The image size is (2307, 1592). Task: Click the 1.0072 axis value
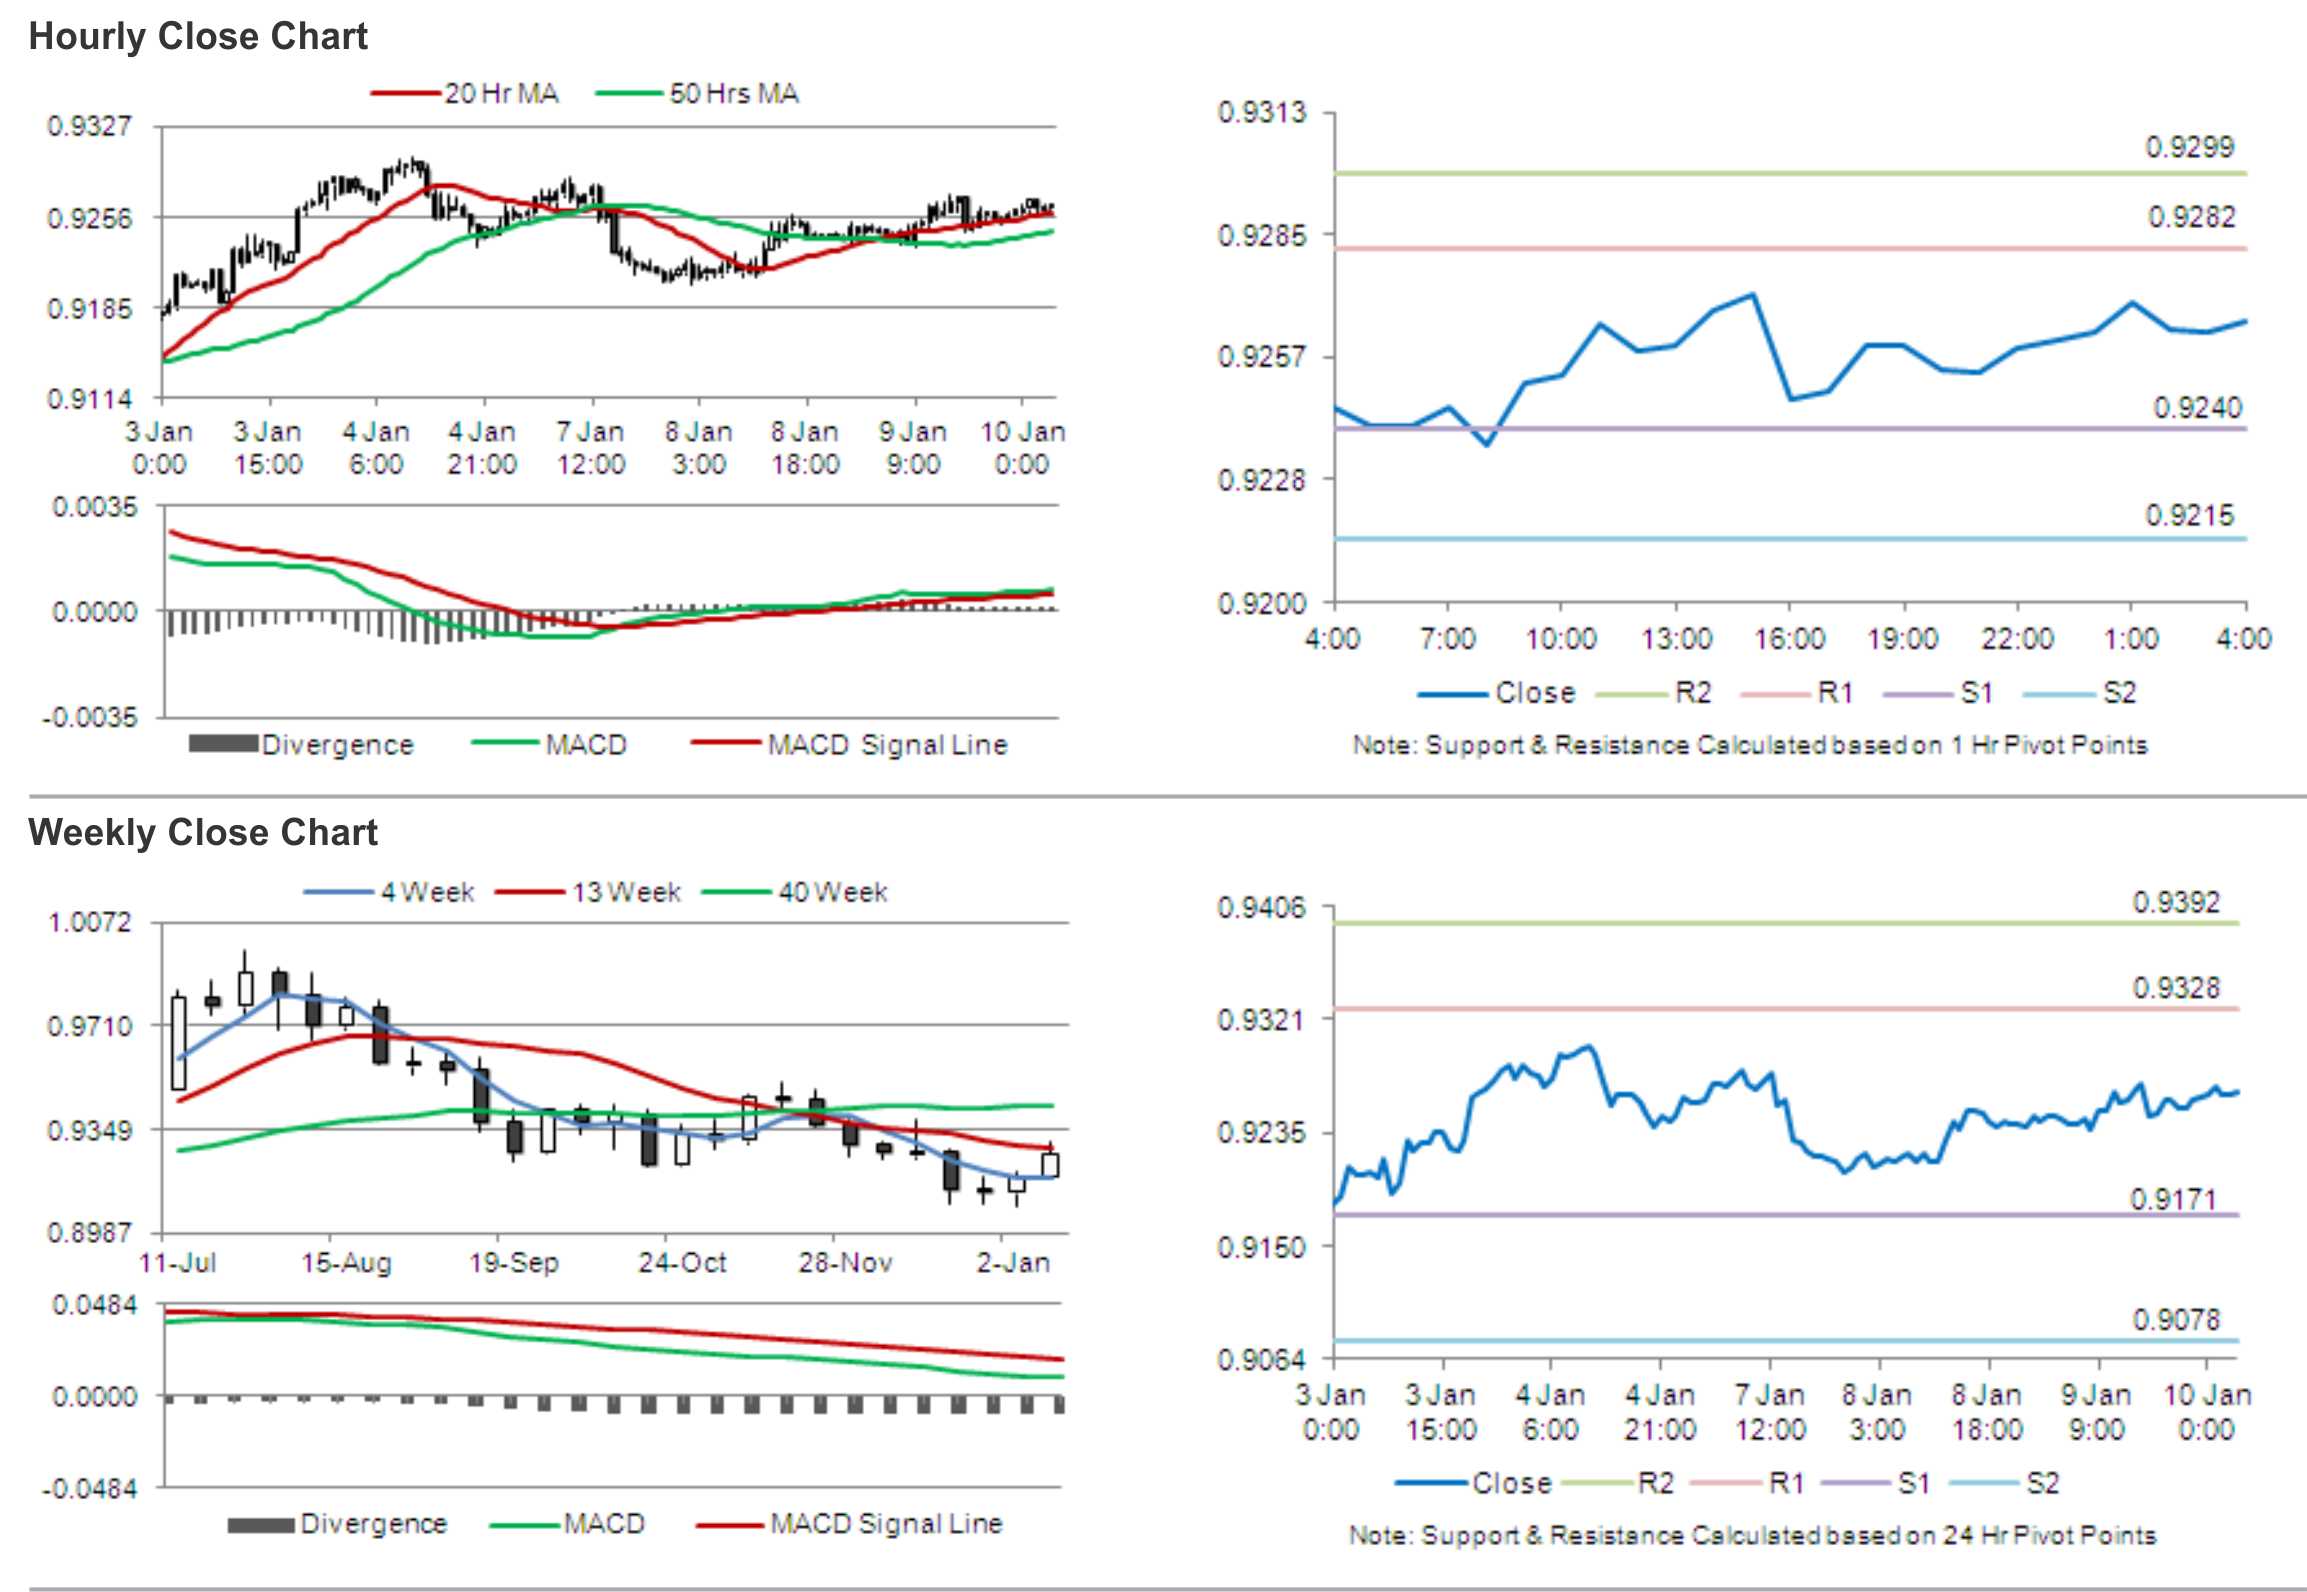(89, 922)
